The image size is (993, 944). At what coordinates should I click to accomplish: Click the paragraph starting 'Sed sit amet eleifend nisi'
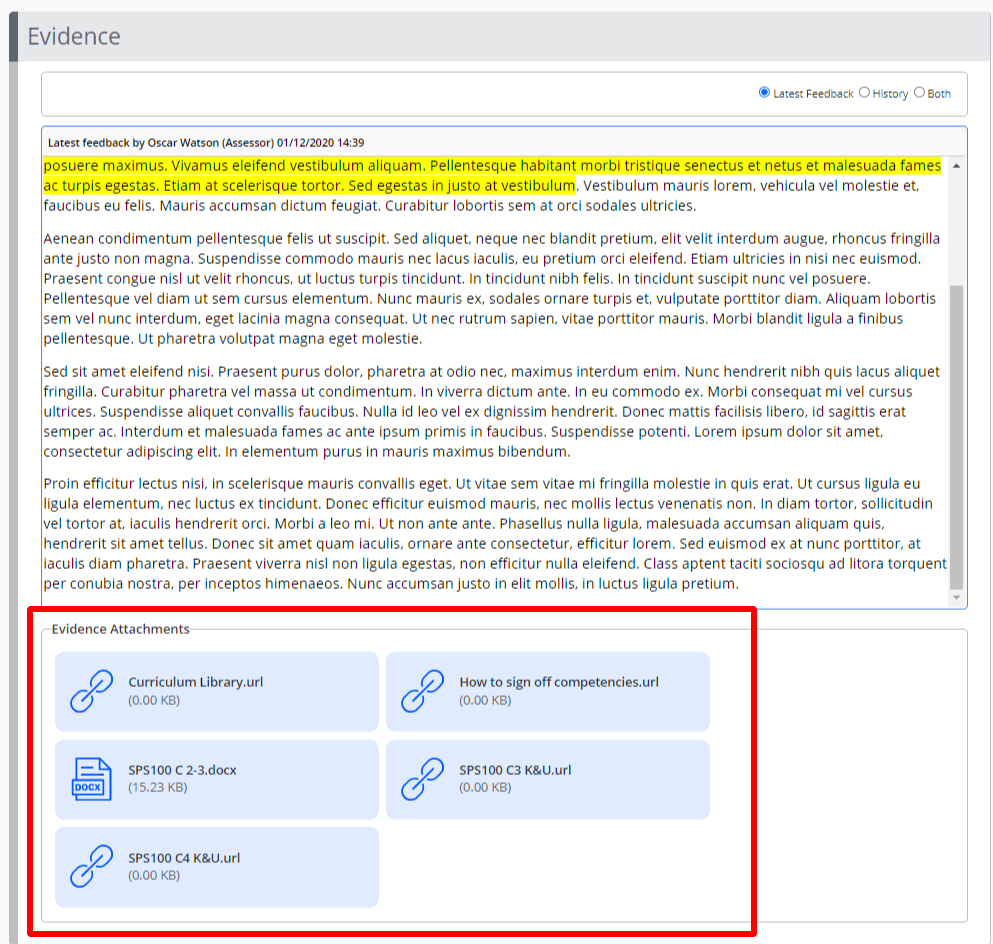(x=492, y=412)
